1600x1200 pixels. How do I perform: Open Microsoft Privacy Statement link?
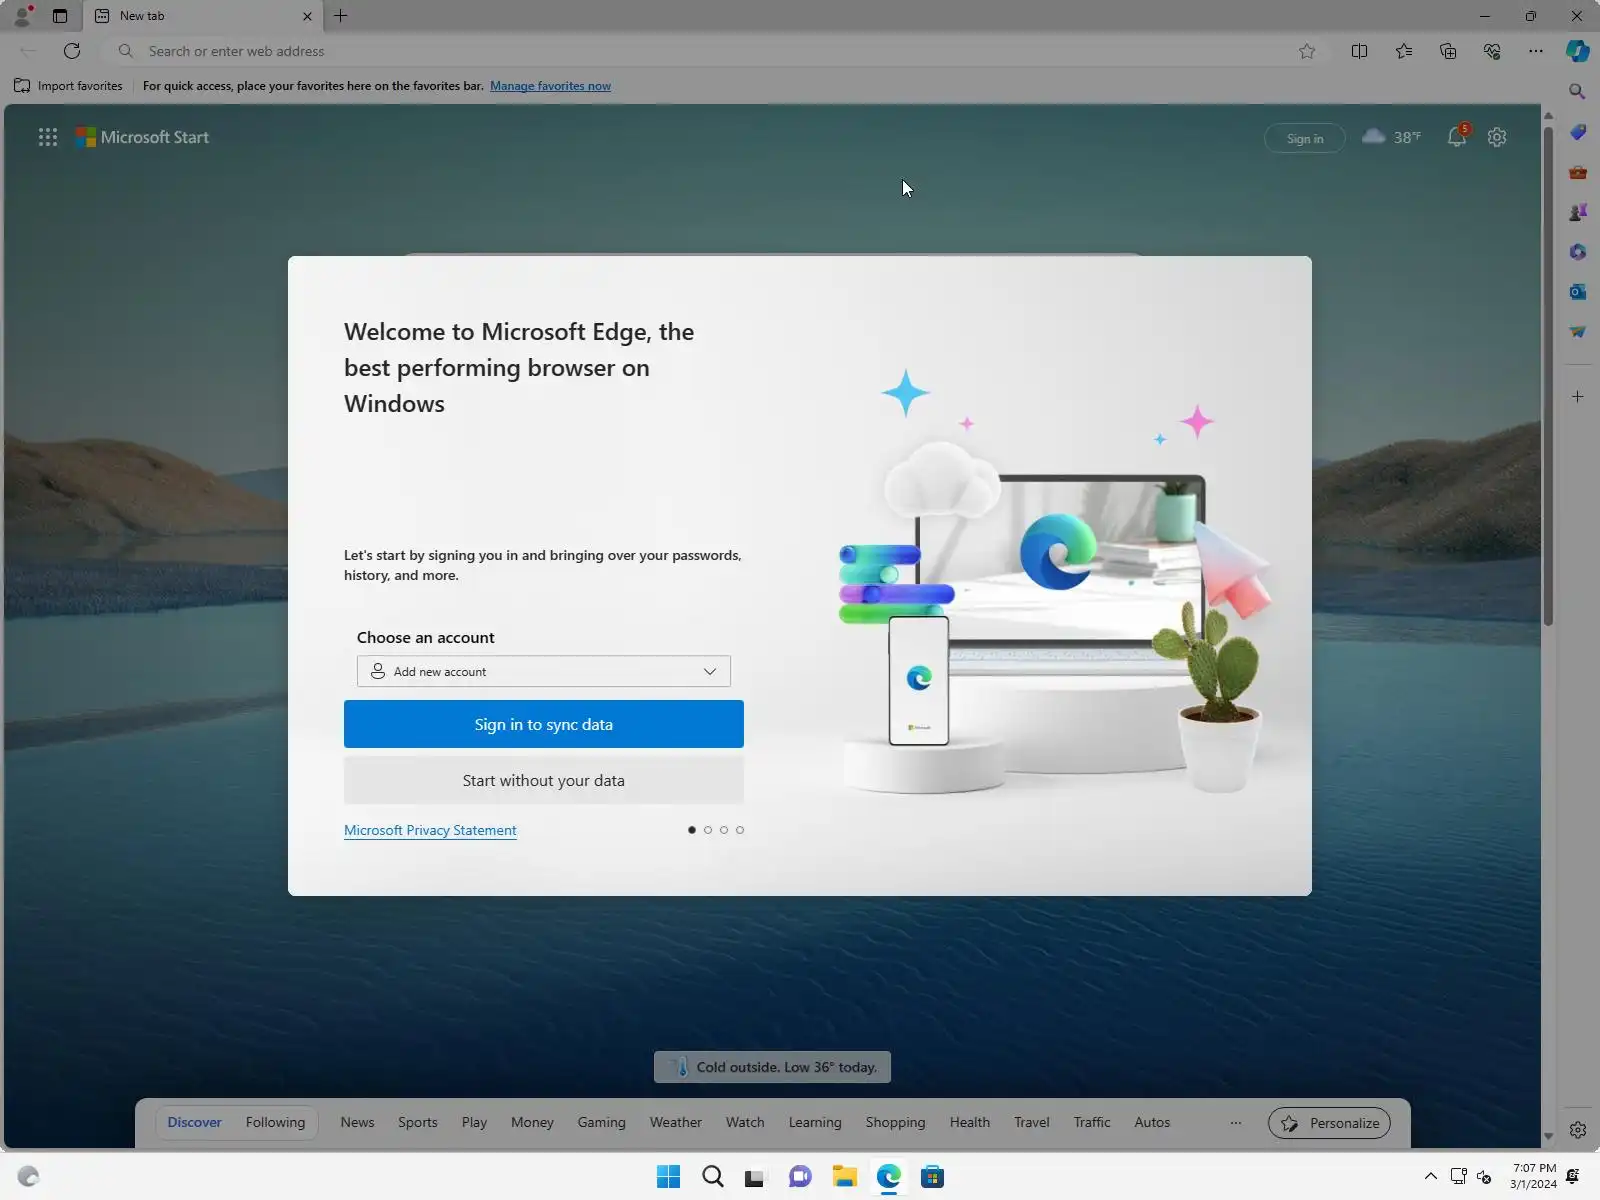(430, 830)
